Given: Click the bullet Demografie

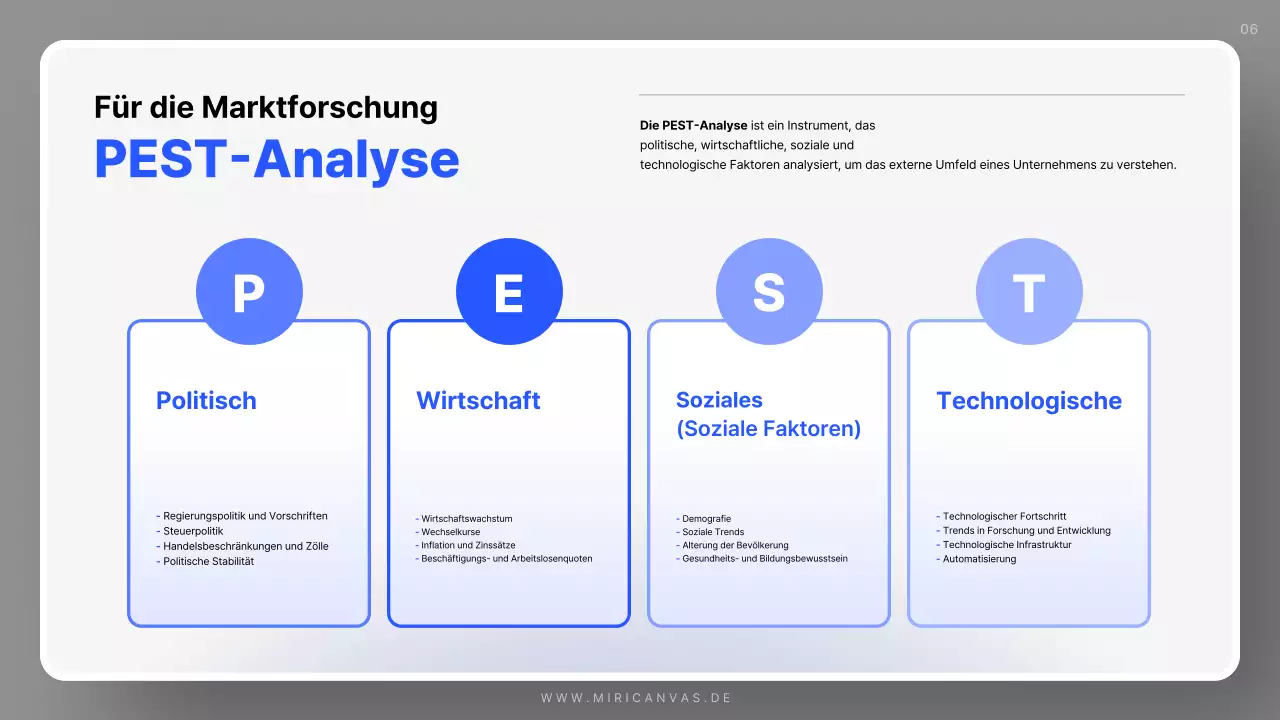Looking at the screenshot, I should pyautogui.click(x=705, y=518).
